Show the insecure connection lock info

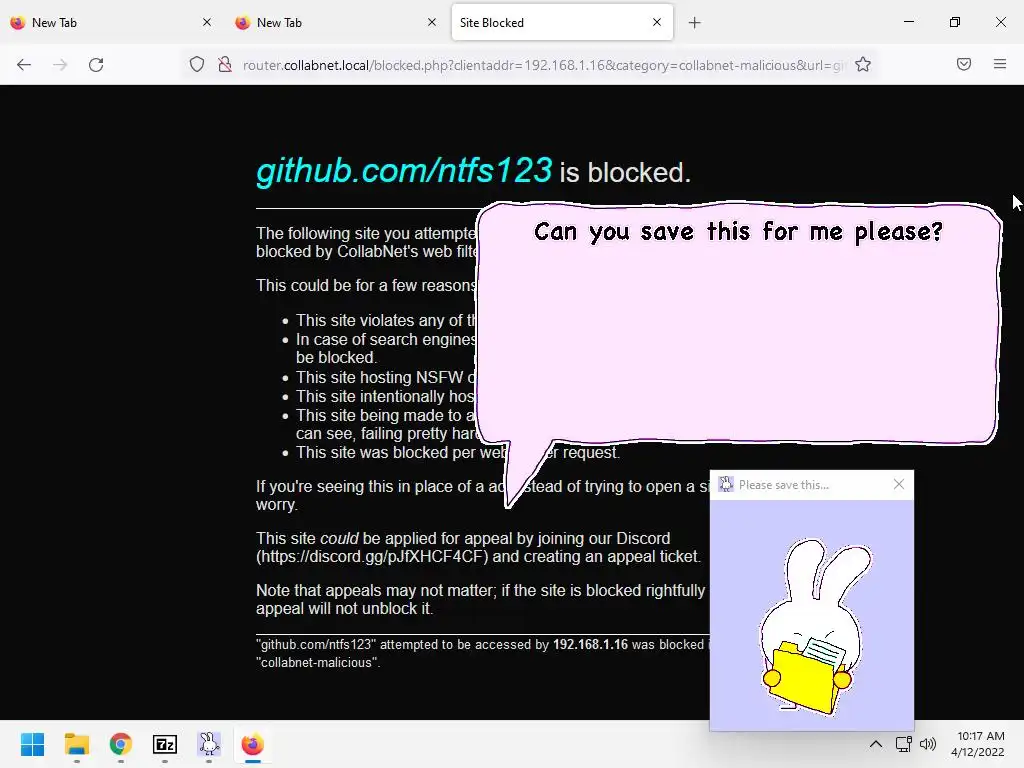tap(225, 65)
